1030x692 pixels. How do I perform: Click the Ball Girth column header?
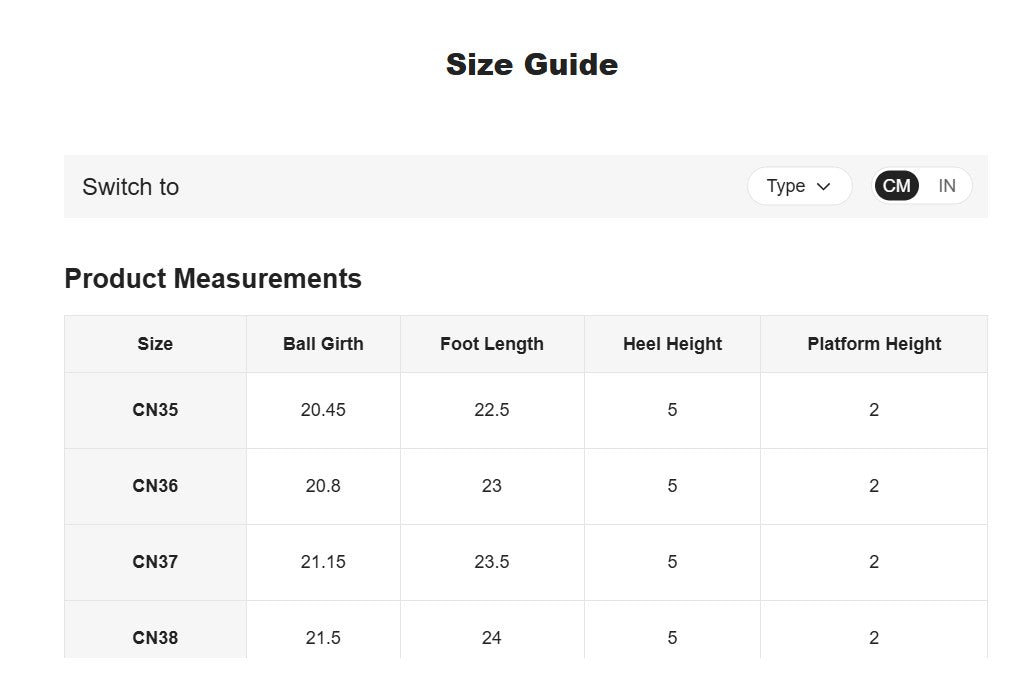323,344
